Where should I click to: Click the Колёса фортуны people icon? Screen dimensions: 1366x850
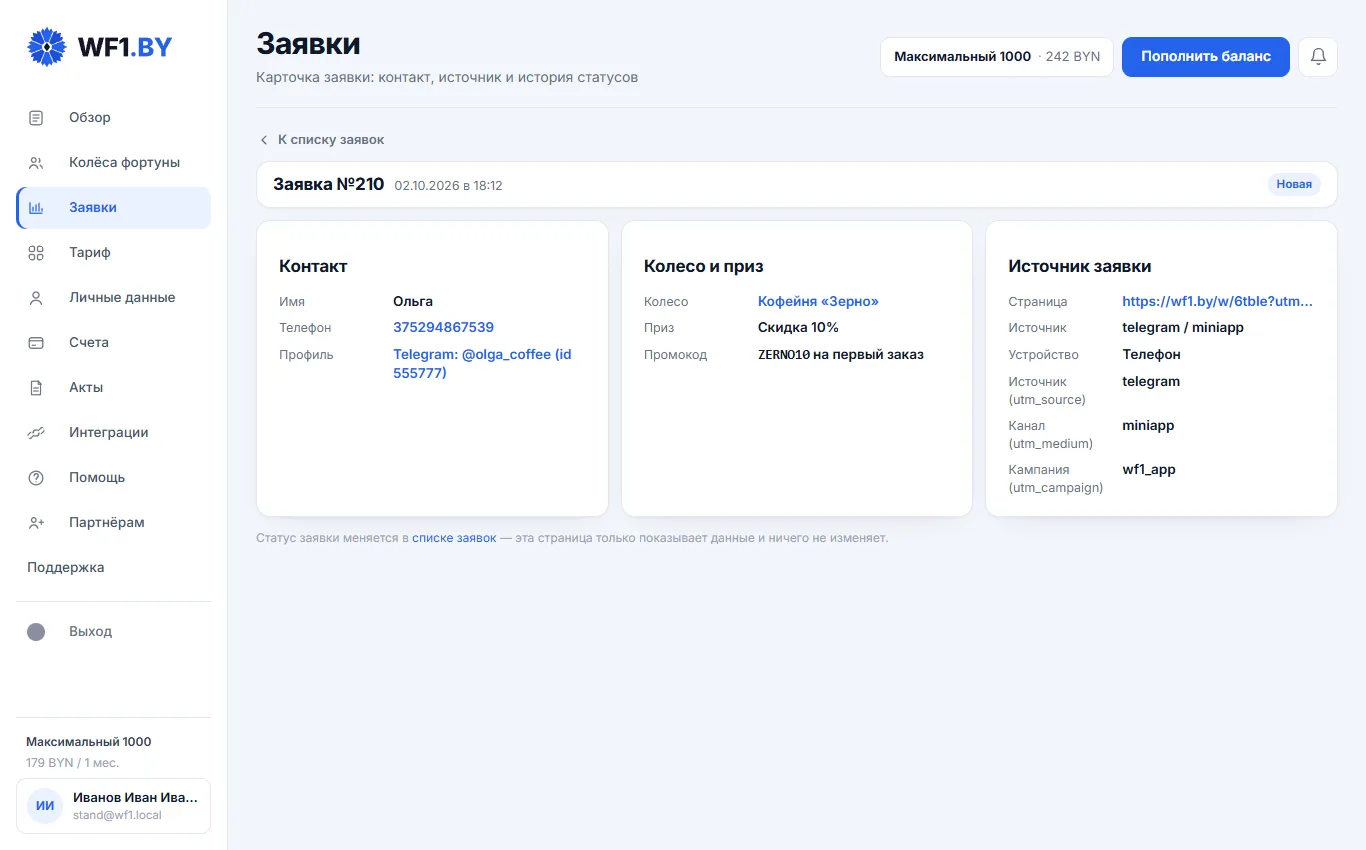[x=36, y=163]
